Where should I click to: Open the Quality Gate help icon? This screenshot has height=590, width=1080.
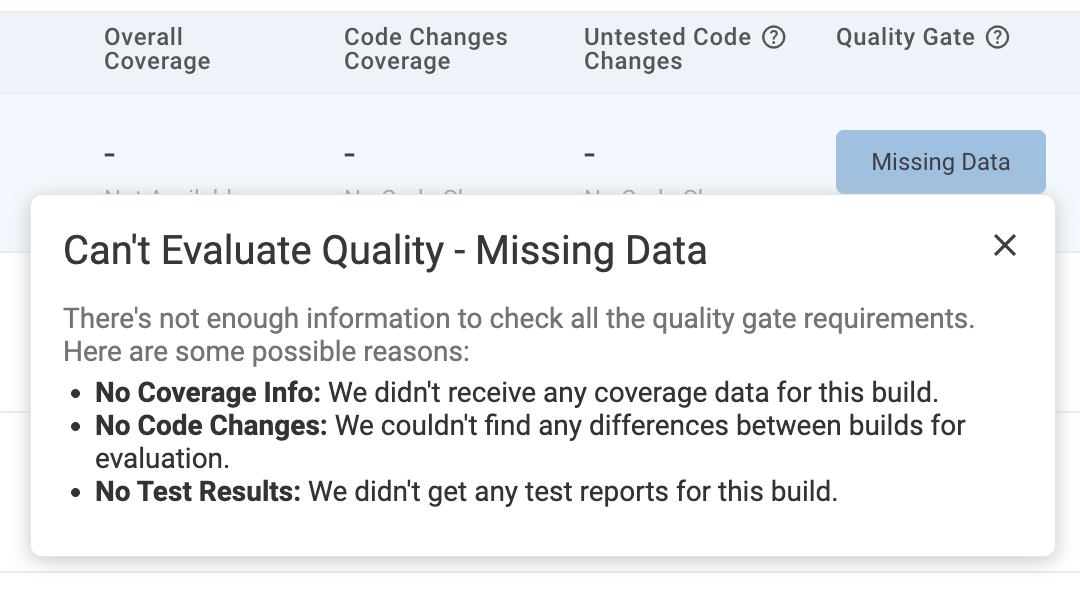pos(997,38)
